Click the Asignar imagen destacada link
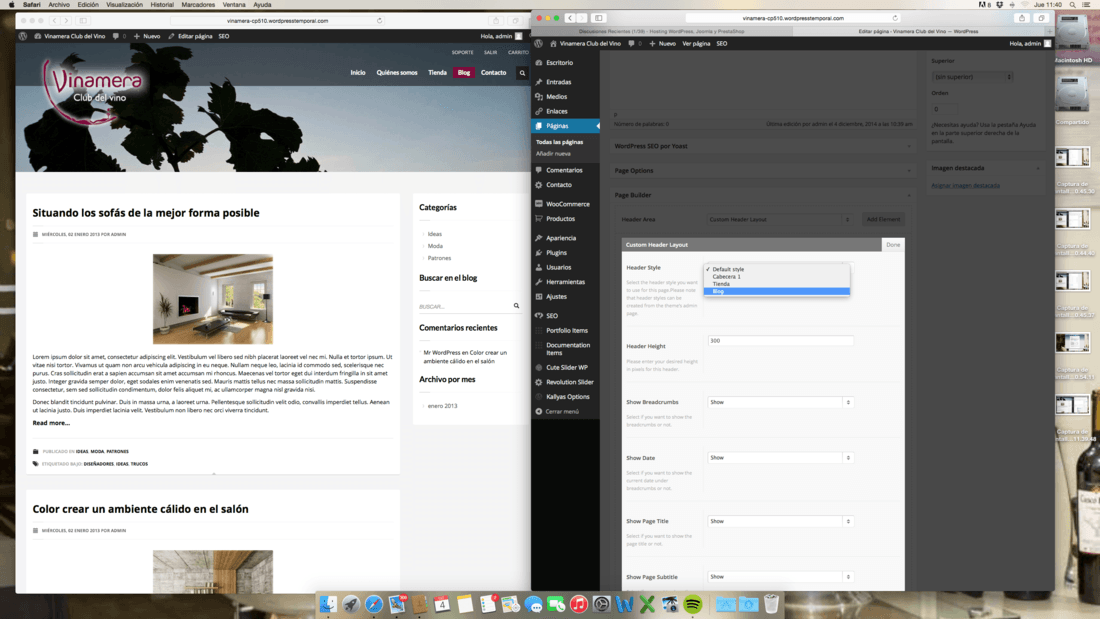The image size is (1100, 619). (x=965, y=186)
